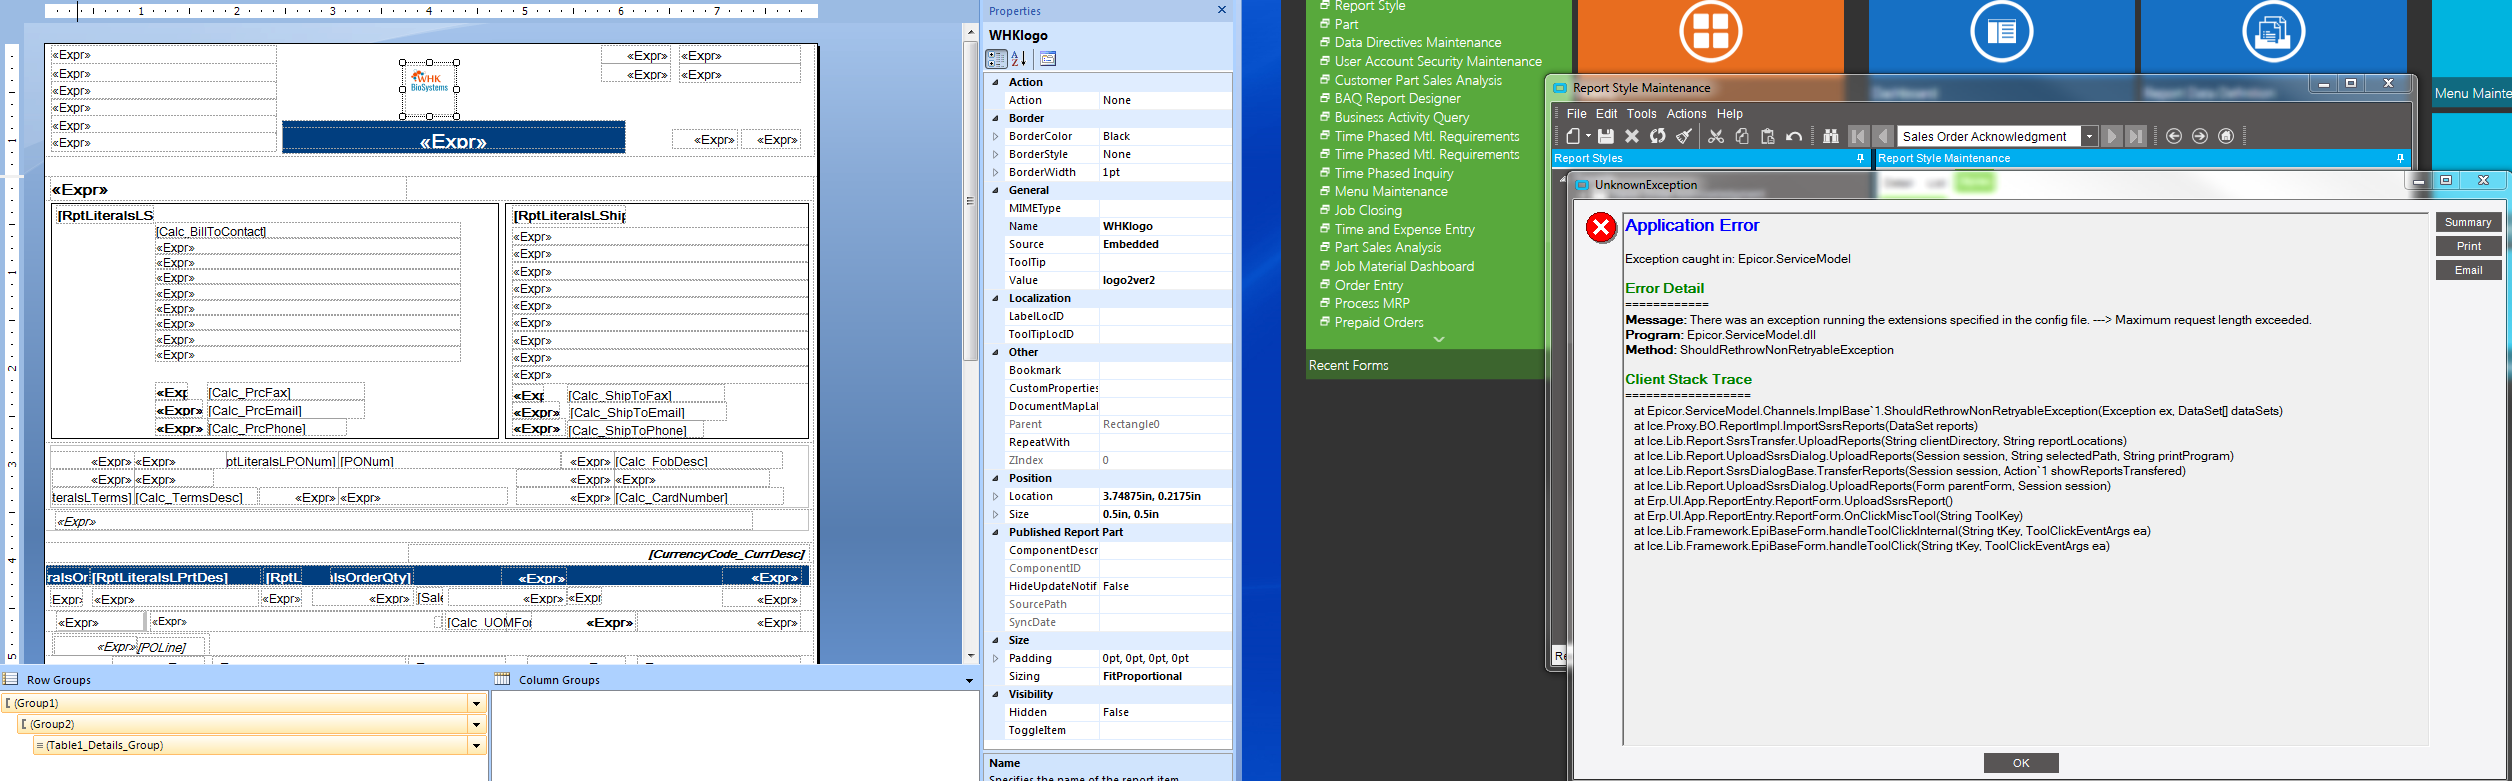This screenshot has height=781, width=2512.
Task: Open Process MRP from recent list
Action: [1372, 303]
